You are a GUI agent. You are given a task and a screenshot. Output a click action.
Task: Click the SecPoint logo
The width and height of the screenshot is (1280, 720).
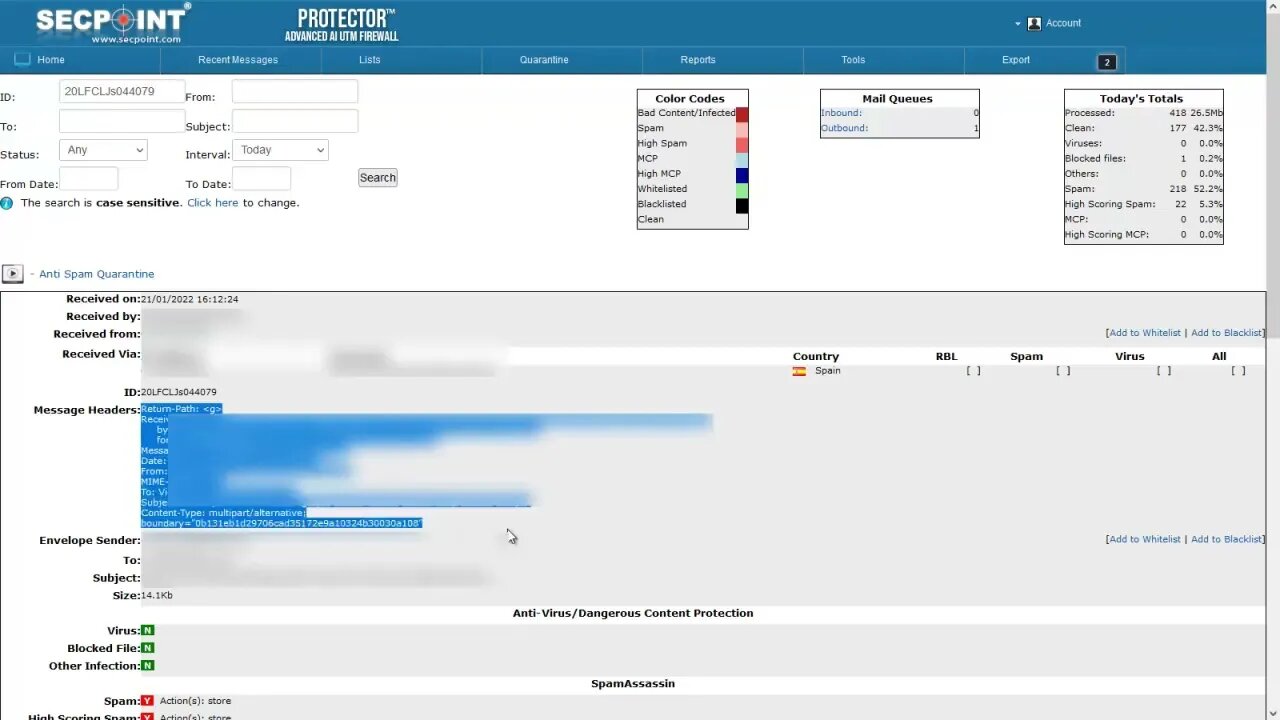click(112, 23)
